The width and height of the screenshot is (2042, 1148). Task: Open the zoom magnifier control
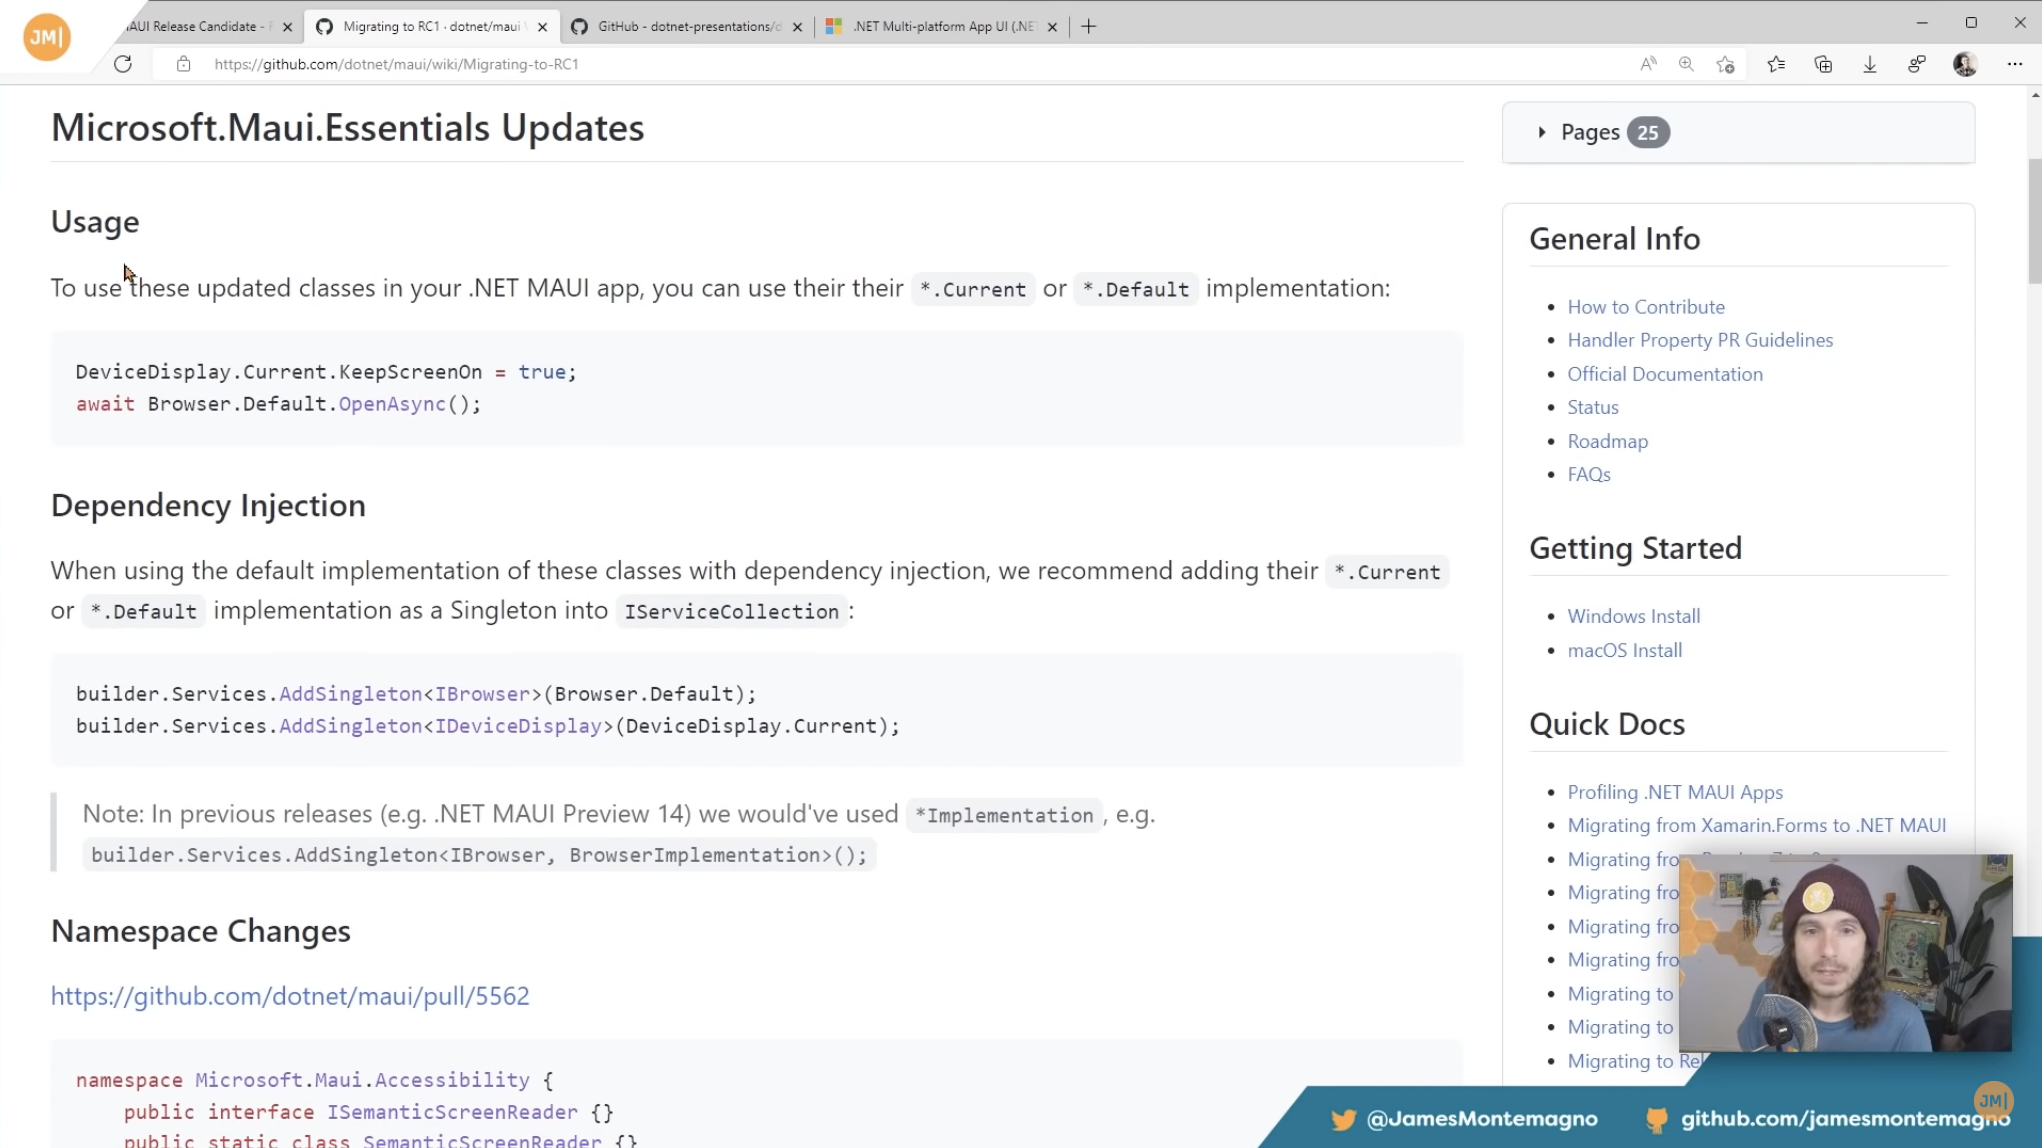(x=1686, y=64)
